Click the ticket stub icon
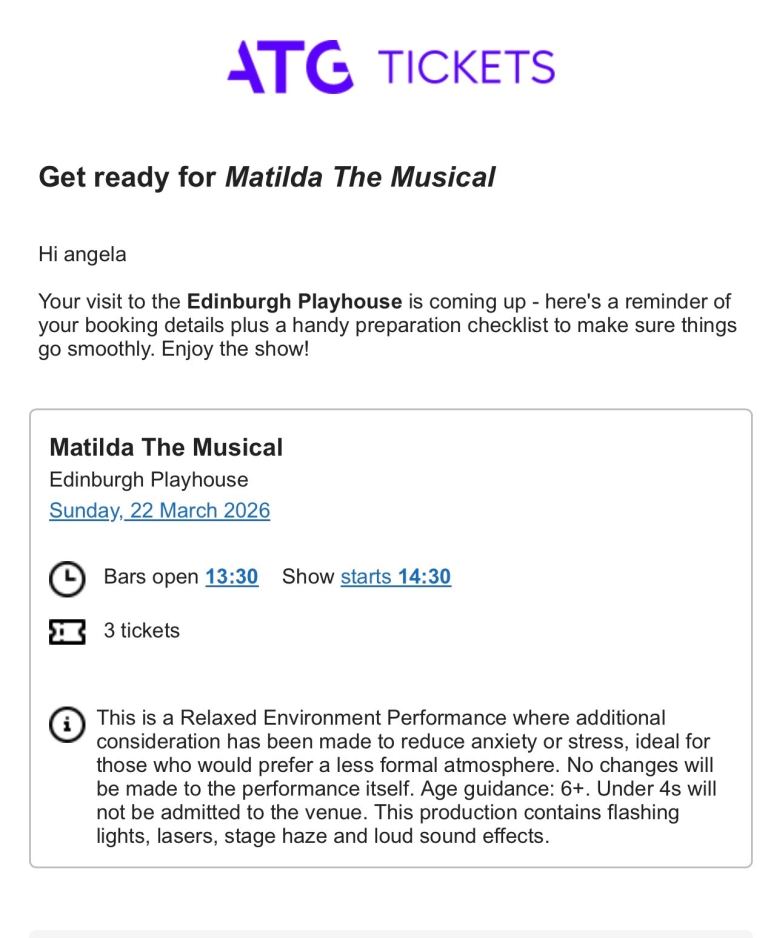This screenshot has width=768, height=938. point(67,632)
